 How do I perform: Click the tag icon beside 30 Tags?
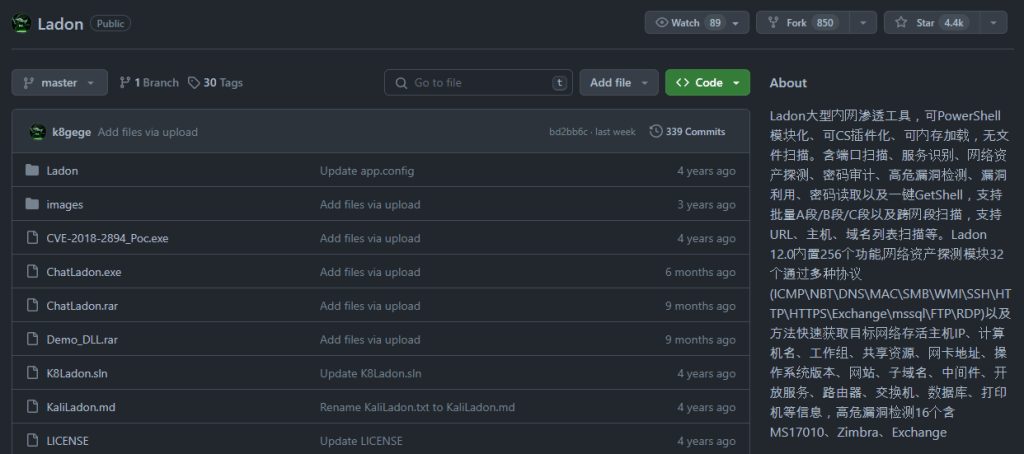193,83
